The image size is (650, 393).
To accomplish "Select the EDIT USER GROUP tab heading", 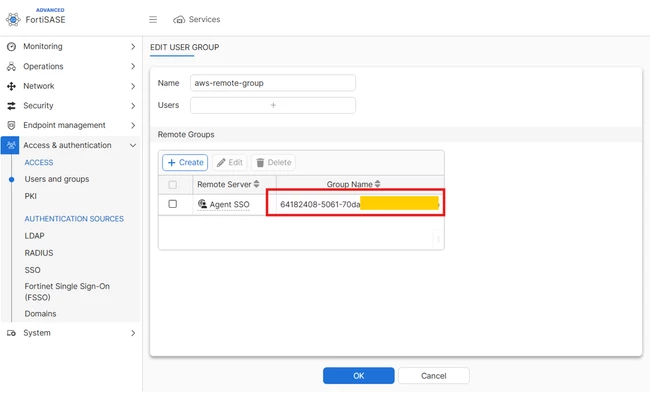I will tap(184, 47).
